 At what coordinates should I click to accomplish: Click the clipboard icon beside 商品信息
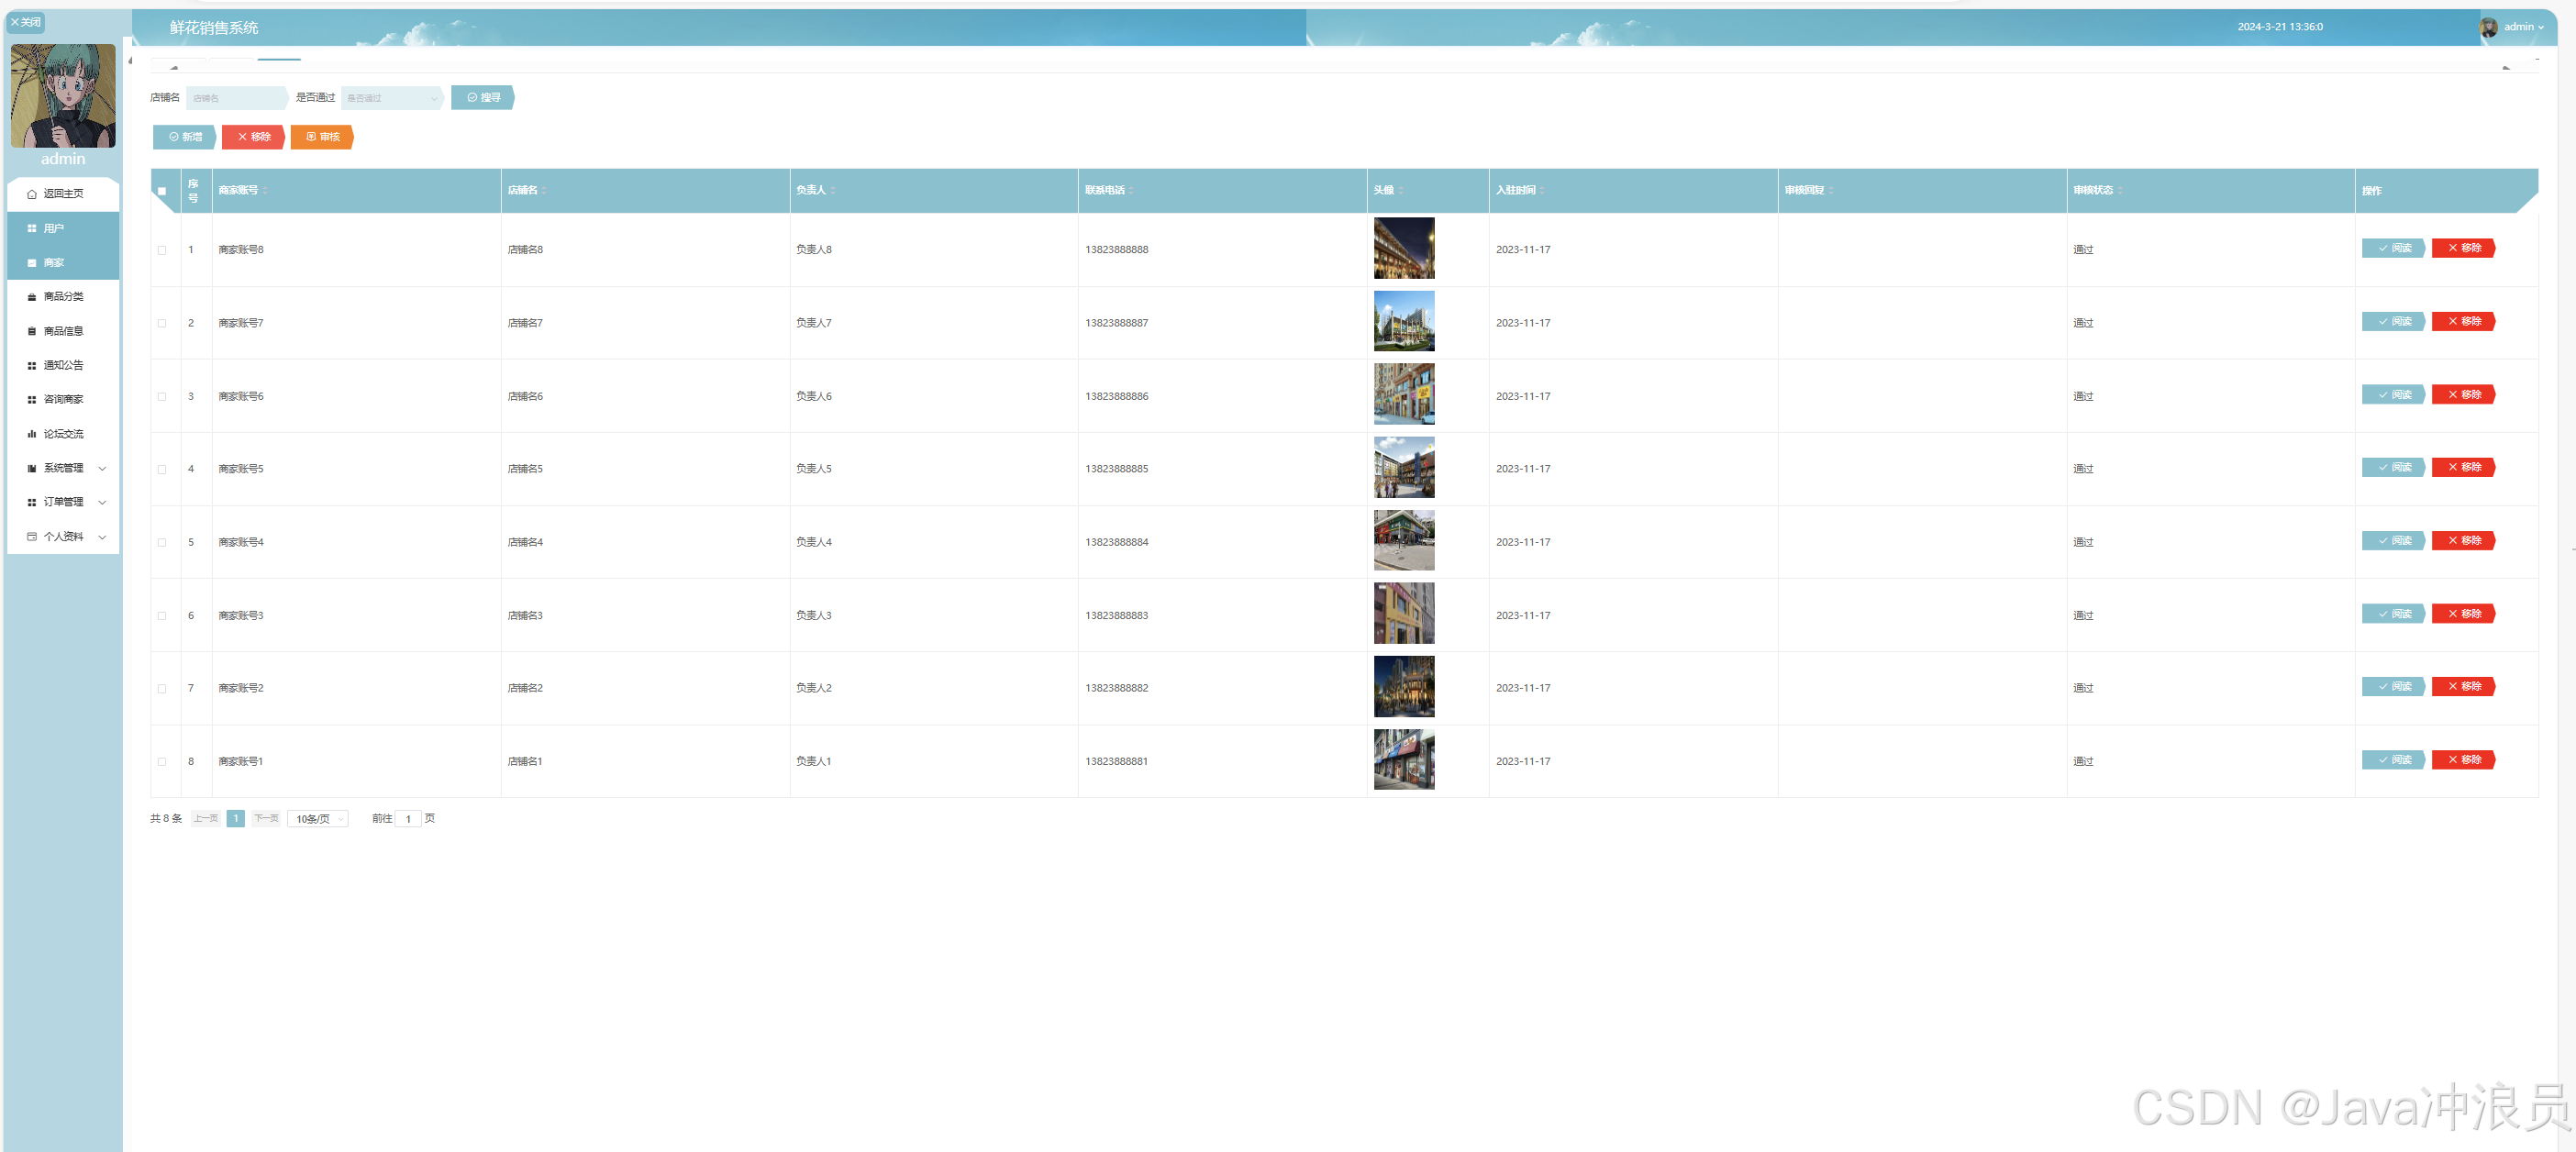[x=32, y=331]
